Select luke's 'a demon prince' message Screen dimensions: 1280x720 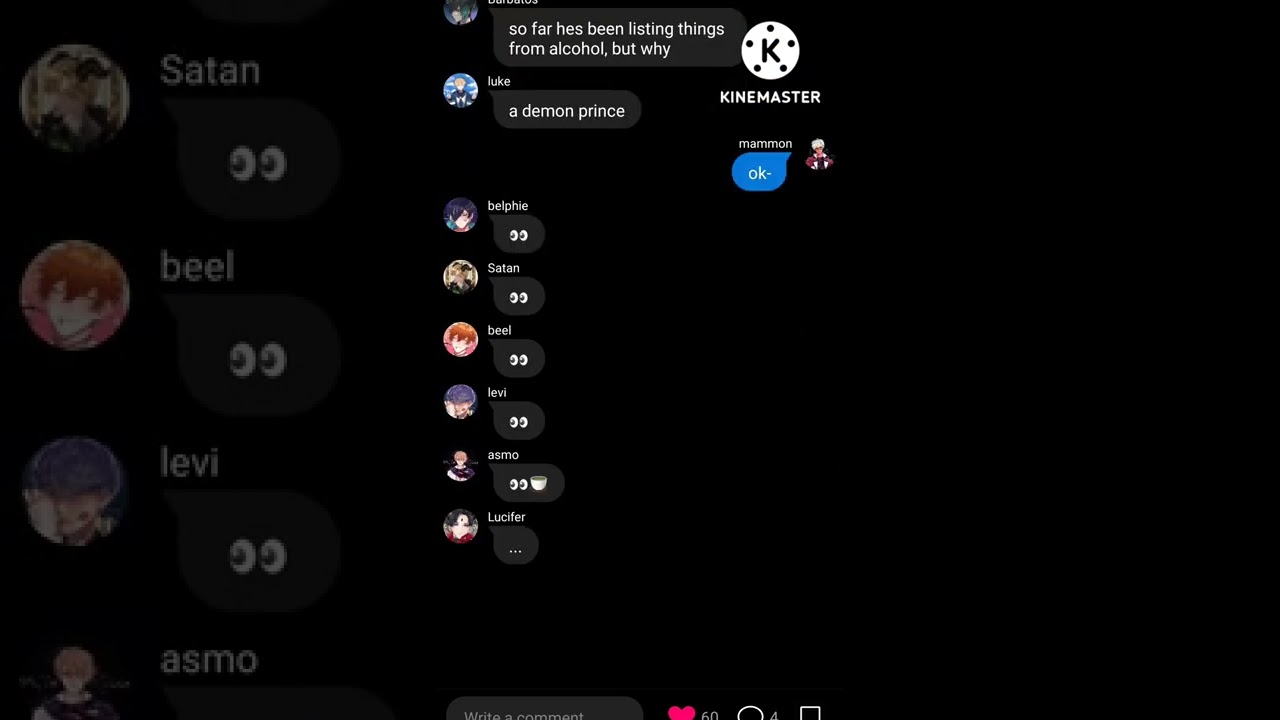[x=566, y=111]
